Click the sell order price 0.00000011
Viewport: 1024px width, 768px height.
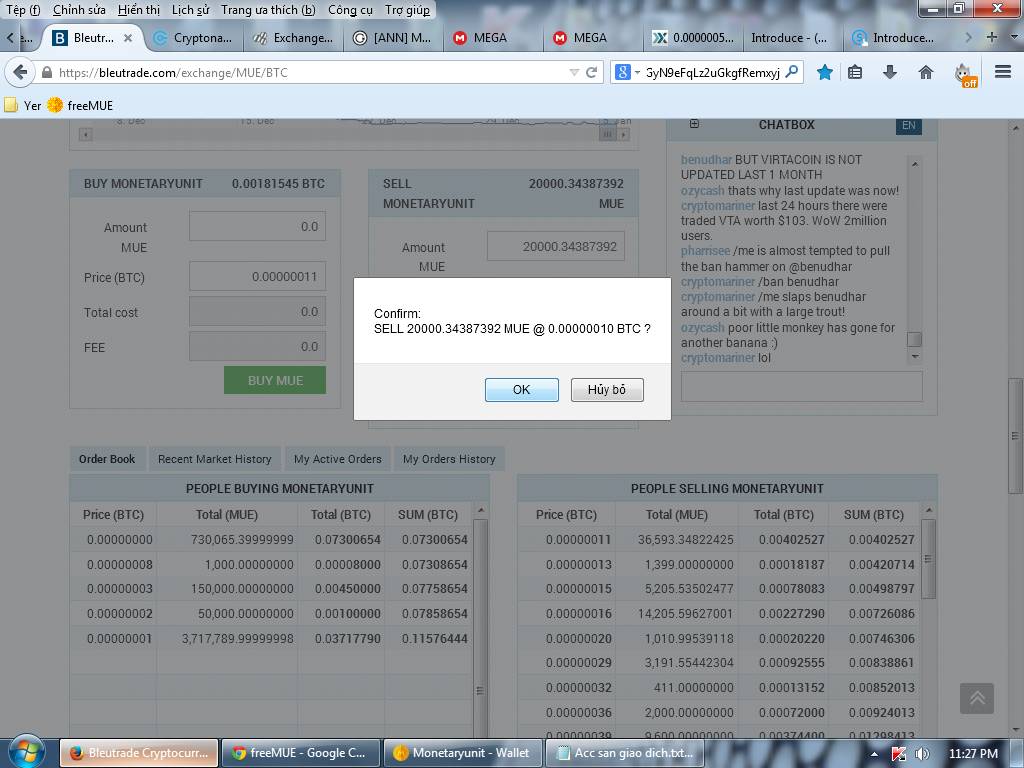579,539
